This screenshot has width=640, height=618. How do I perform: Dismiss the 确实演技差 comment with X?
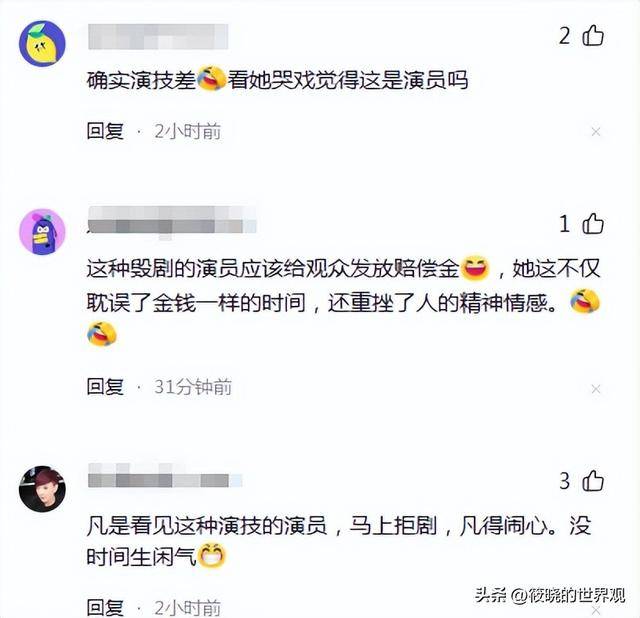(x=596, y=131)
